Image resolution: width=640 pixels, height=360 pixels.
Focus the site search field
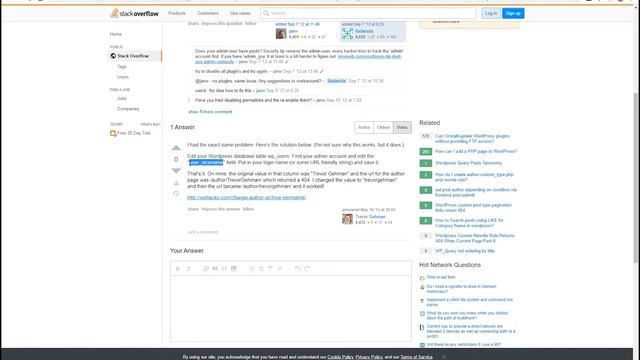coord(368,13)
